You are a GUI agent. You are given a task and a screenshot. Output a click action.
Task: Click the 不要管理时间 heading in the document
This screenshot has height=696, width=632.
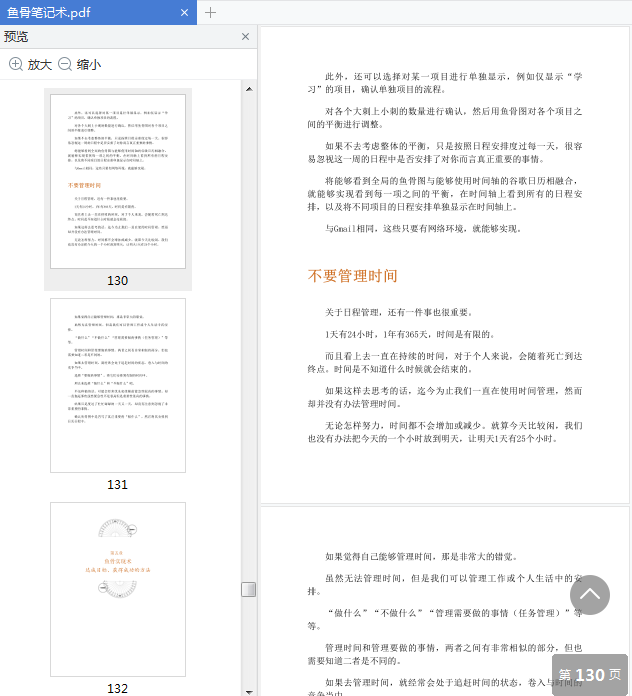coord(352,276)
